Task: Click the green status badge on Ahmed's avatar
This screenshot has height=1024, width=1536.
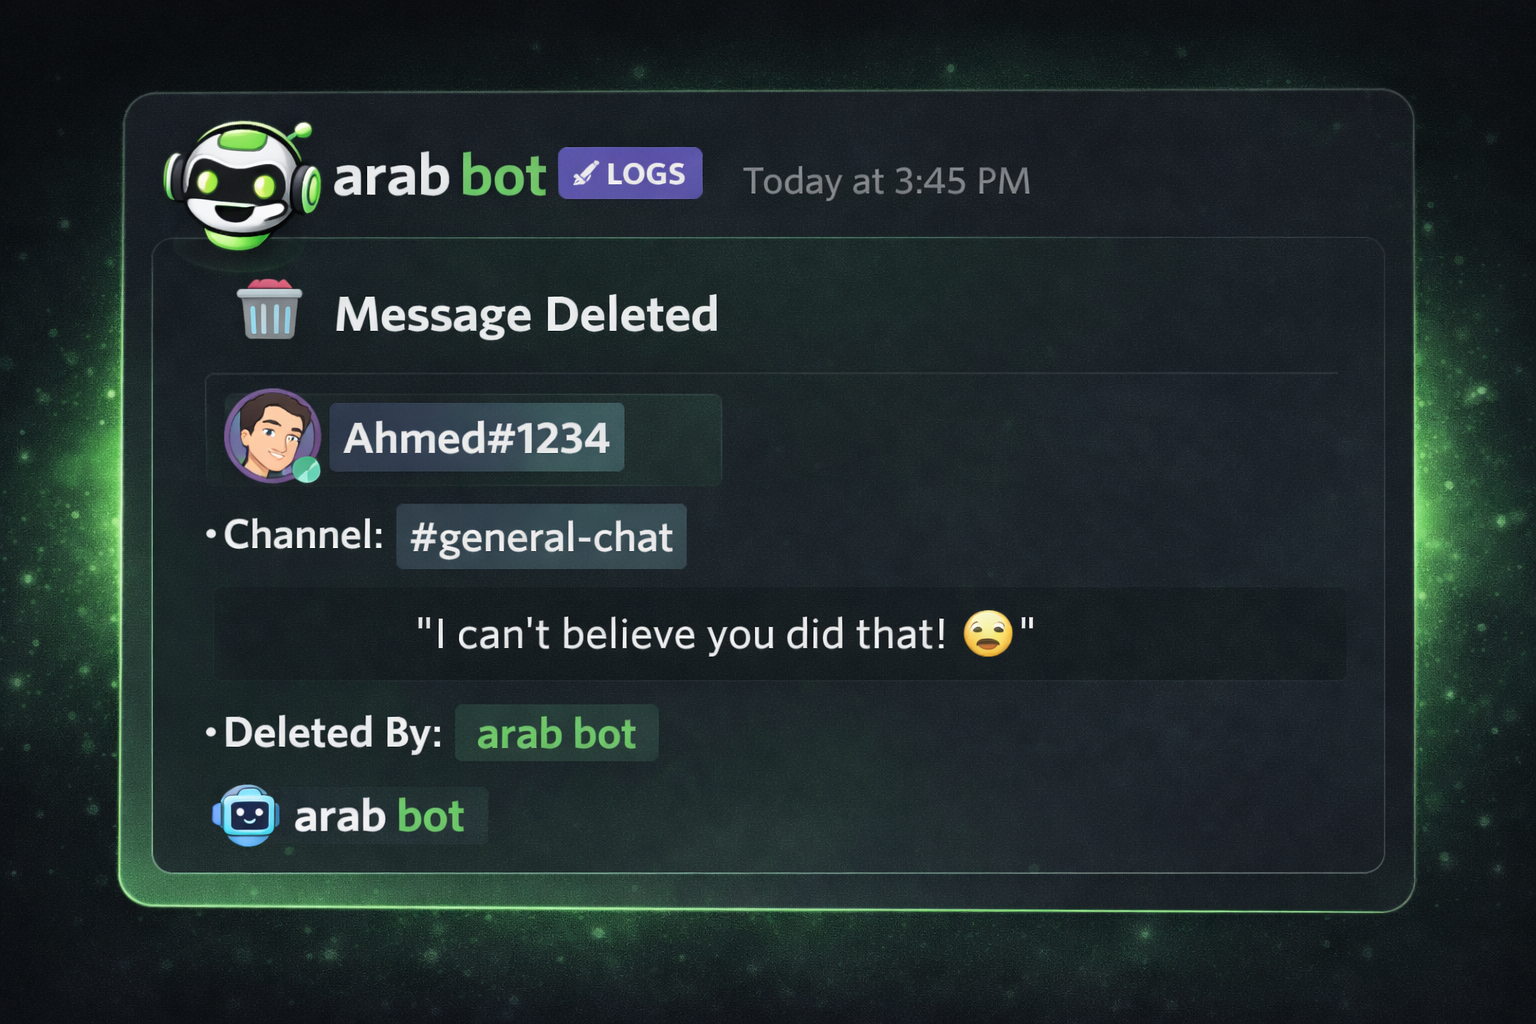Action: (x=307, y=469)
